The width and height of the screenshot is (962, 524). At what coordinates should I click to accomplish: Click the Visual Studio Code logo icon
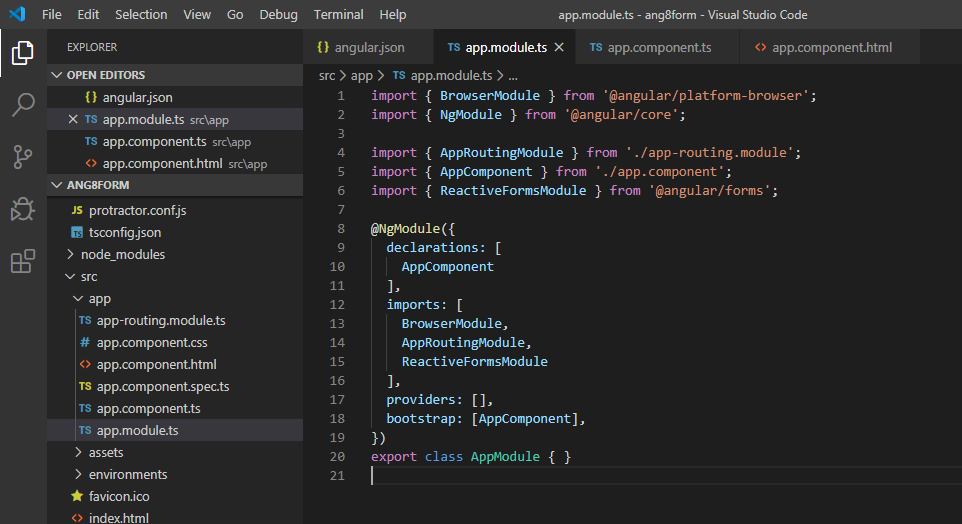coord(17,13)
